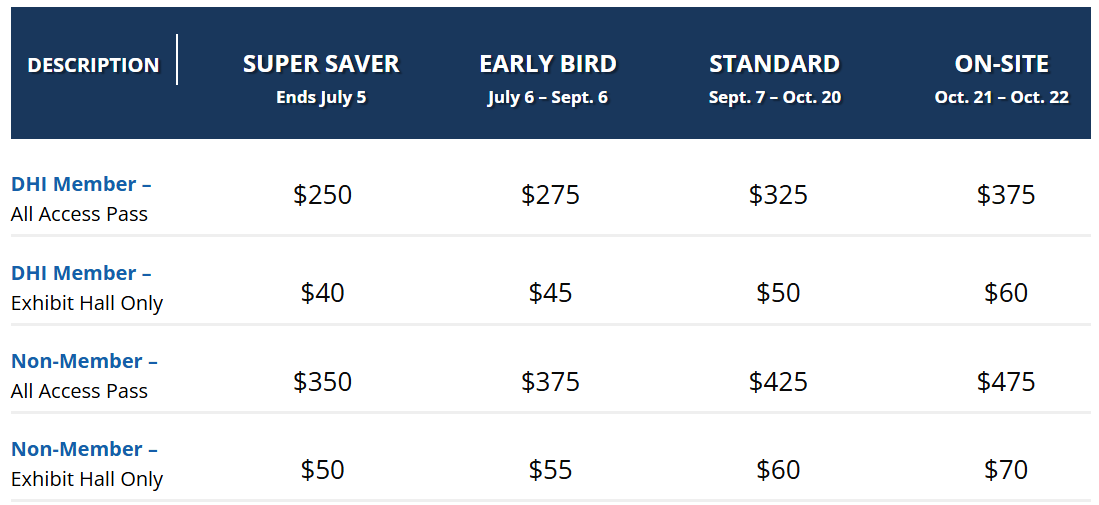Image resolution: width=1099 pixels, height=505 pixels.
Task: Click the $45 Early Bird Exhibit price
Action: (x=550, y=293)
